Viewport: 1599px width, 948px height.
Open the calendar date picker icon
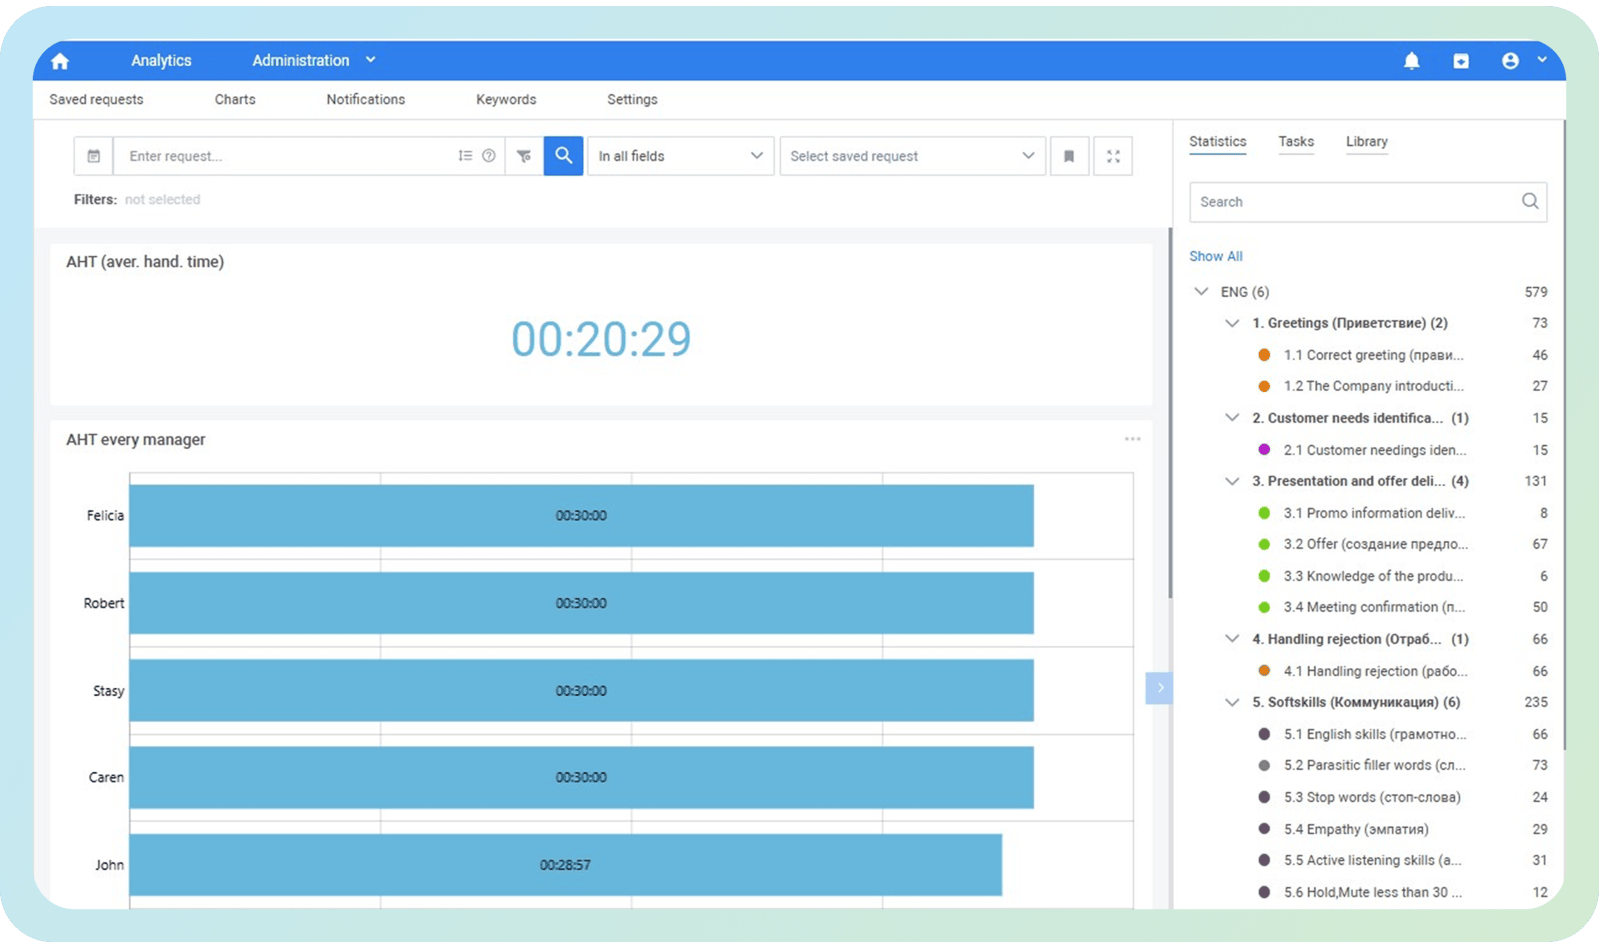pos(94,156)
